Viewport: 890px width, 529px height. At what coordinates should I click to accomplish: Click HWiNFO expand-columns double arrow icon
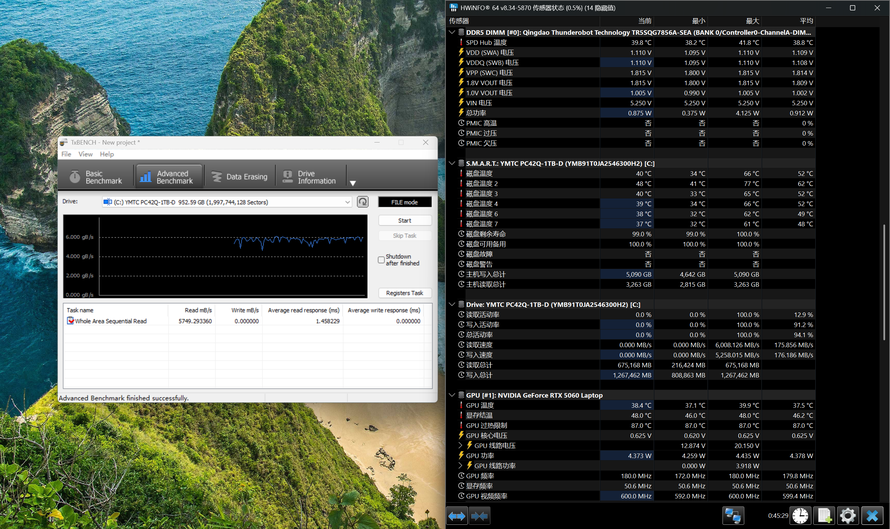[457, 515]
